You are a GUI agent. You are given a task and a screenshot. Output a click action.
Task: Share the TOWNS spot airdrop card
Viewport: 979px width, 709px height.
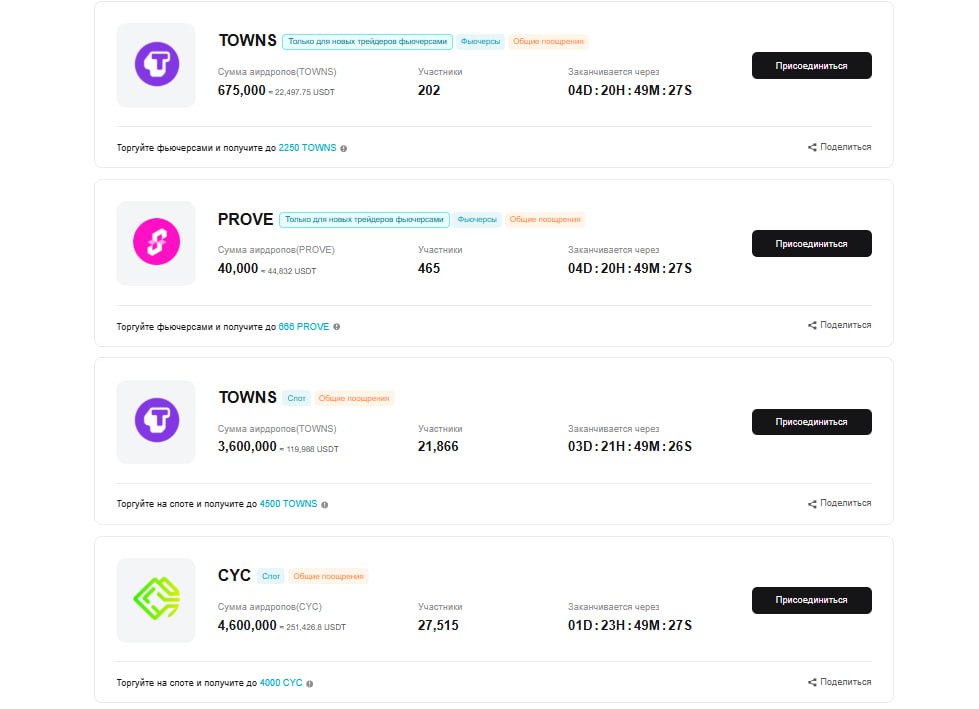(x=839, y=503)
